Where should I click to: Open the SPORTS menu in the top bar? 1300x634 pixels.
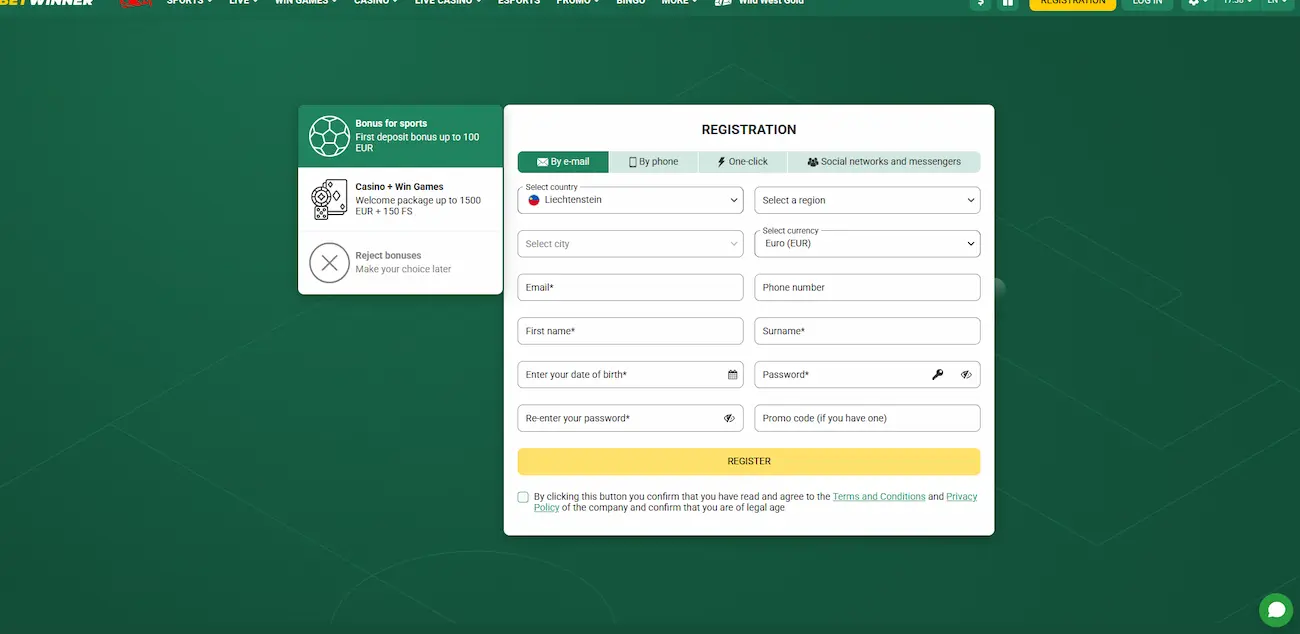click(x=189, y=3)
